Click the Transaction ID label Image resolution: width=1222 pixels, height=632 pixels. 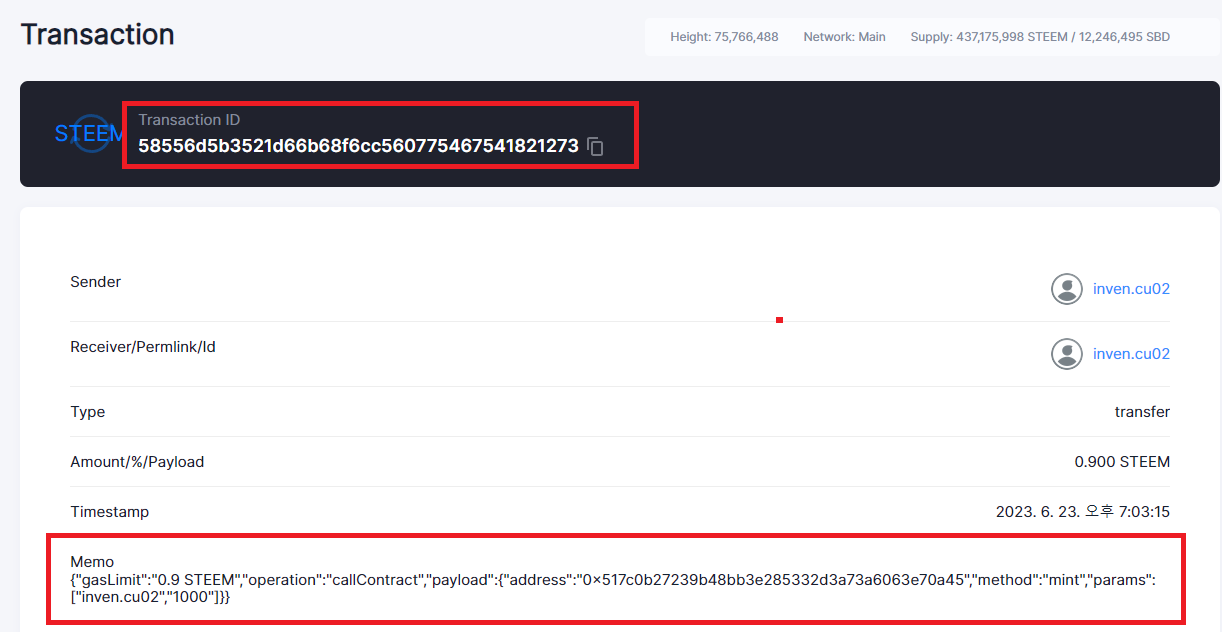189,120
